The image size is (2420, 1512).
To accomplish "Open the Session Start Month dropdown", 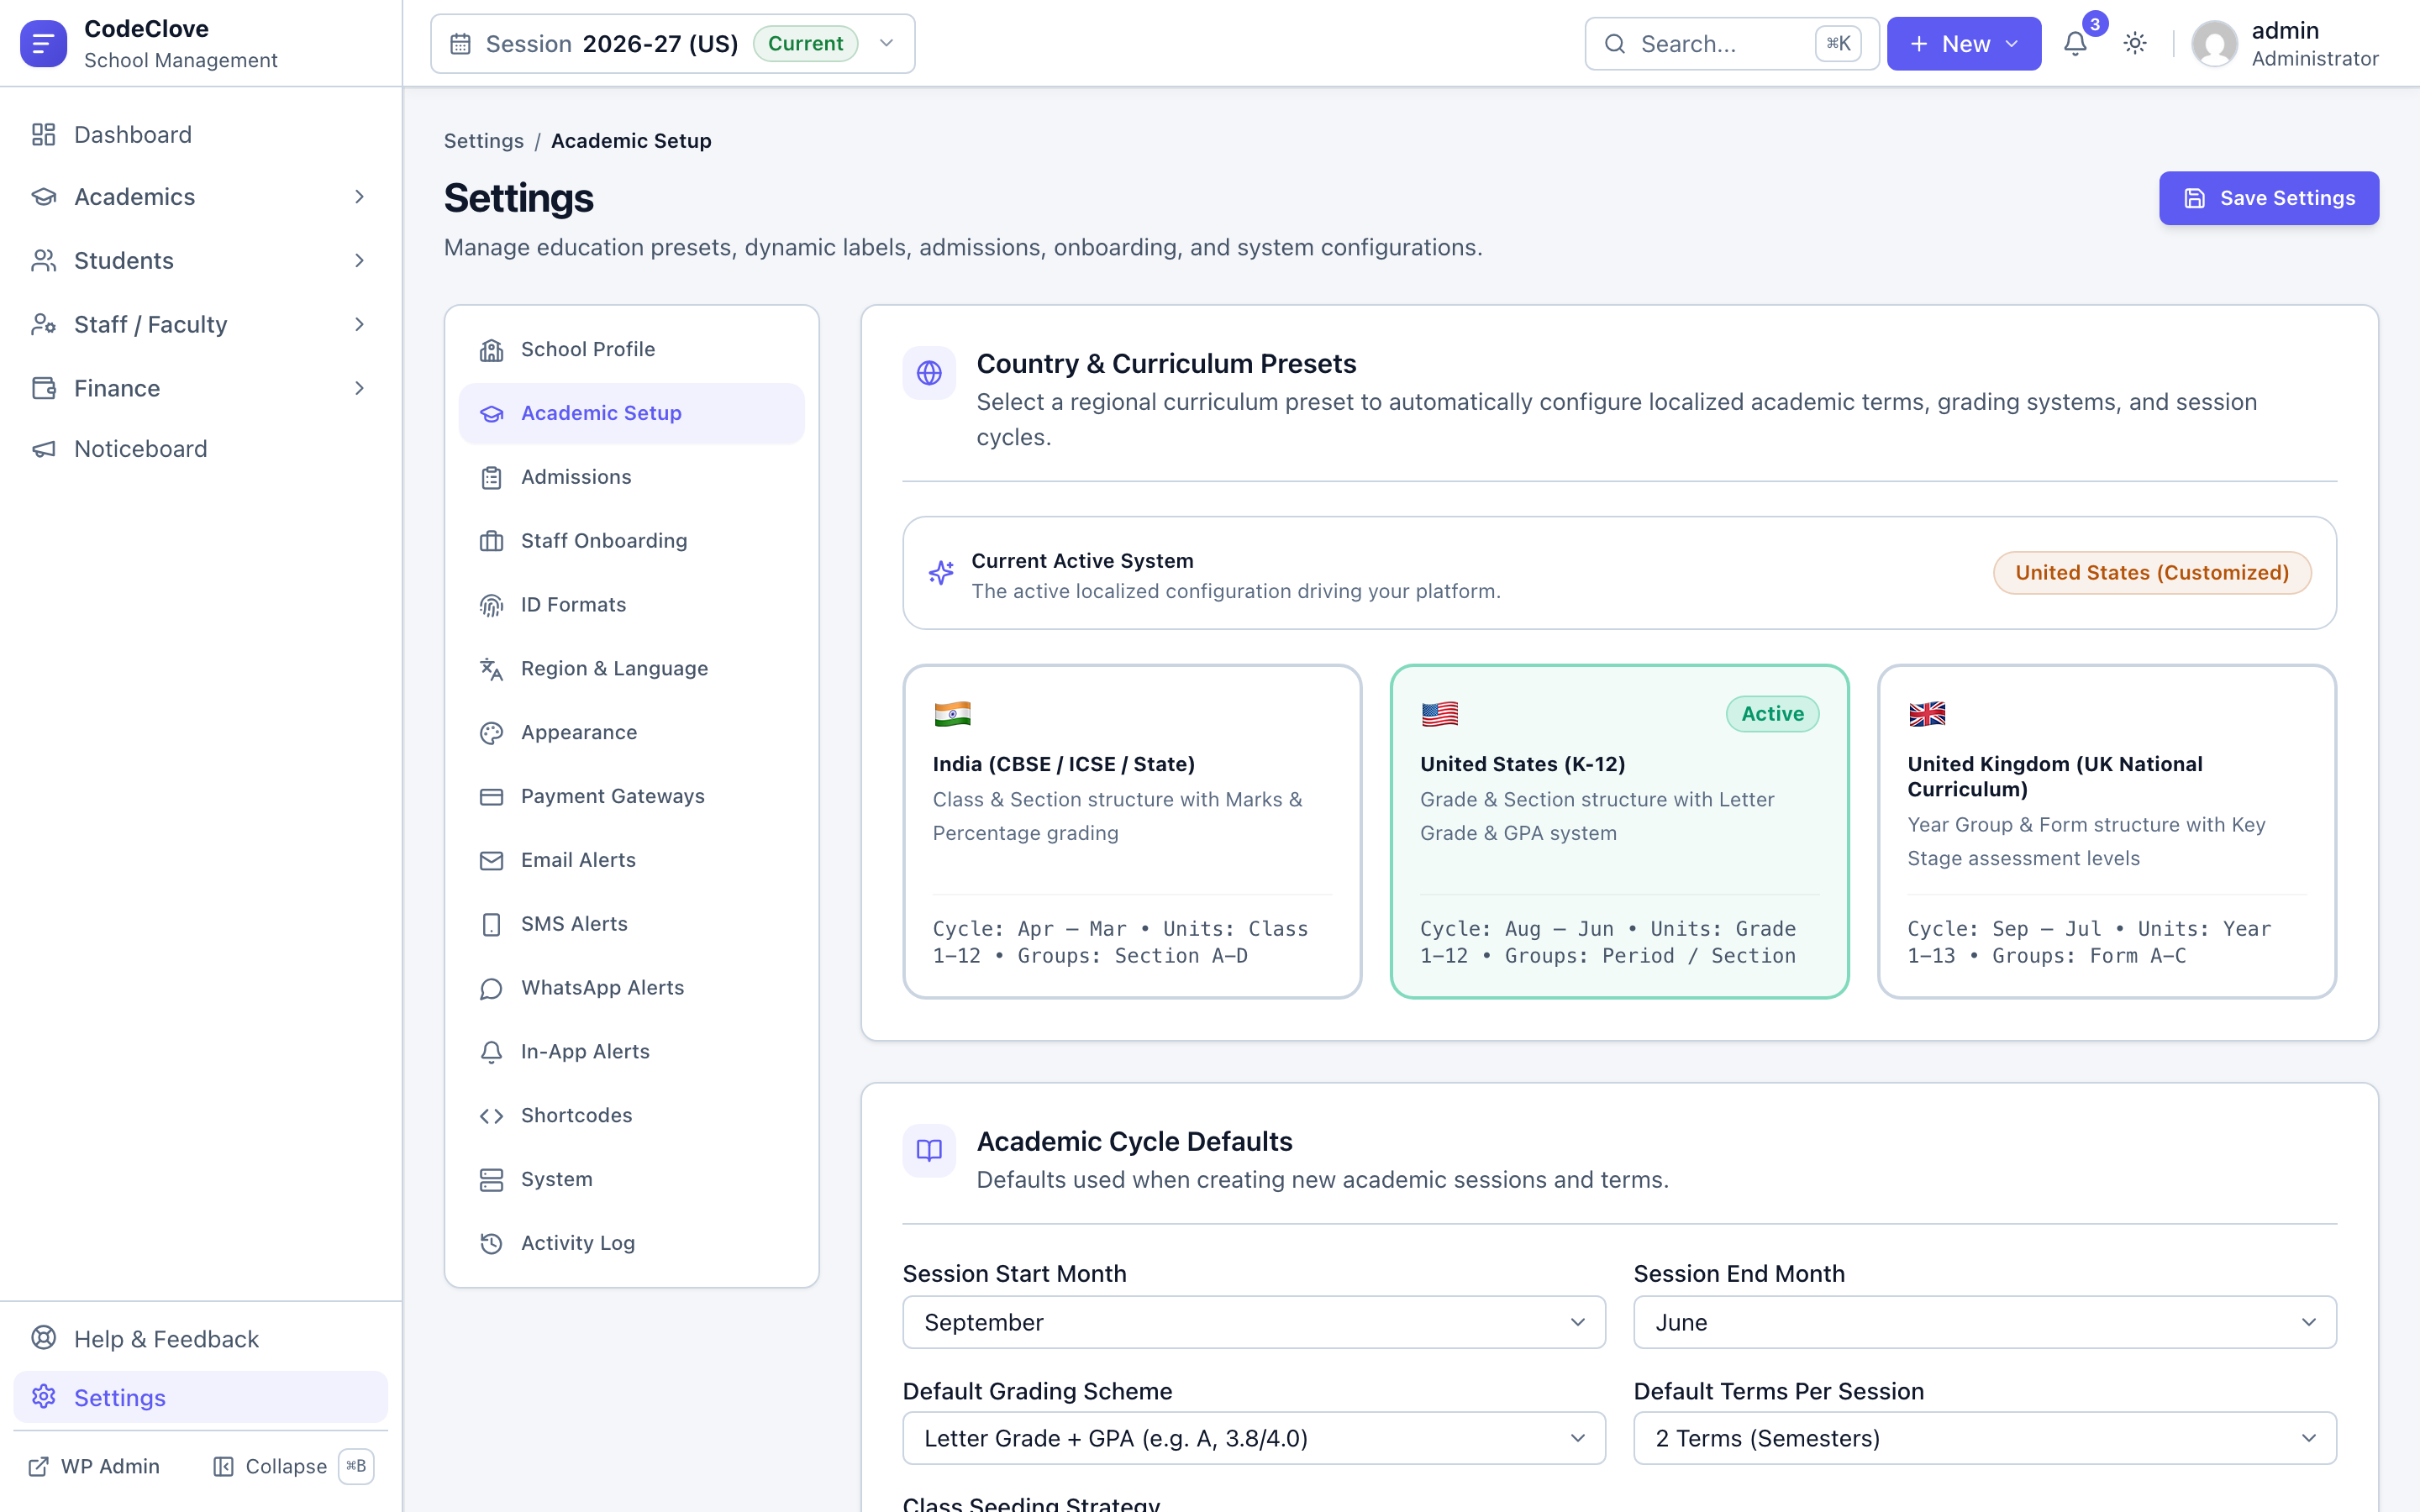I will tap(1254, 1322).
